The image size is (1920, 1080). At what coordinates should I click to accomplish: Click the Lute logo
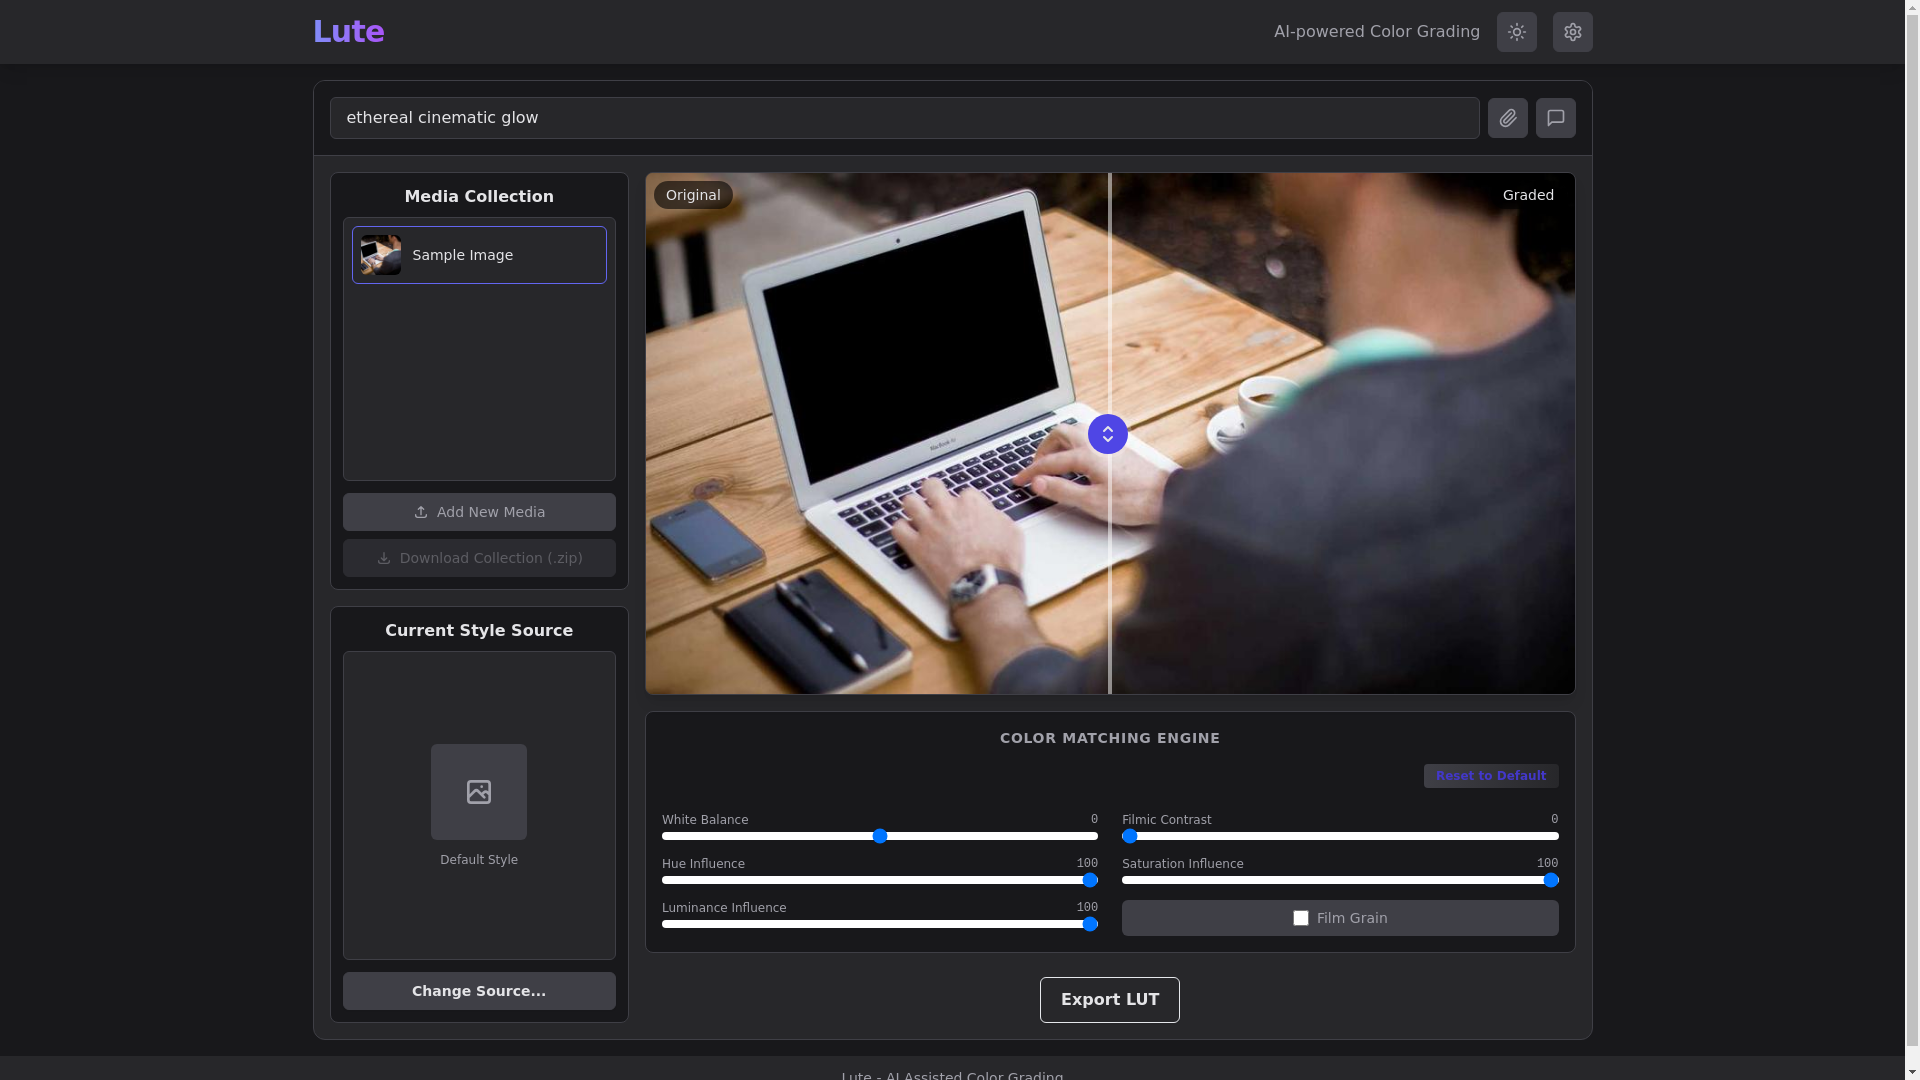tap(348, 32)
